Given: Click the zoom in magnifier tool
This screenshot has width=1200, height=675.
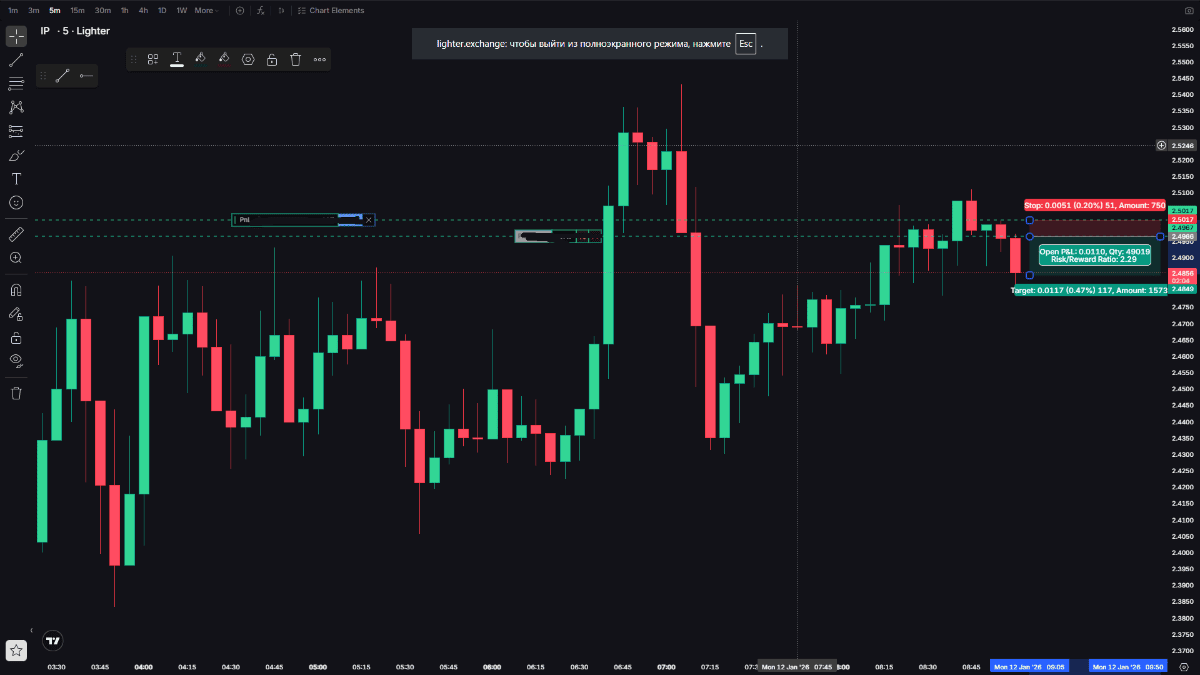Looking at the screenshot, I should (x=16, y=258).
